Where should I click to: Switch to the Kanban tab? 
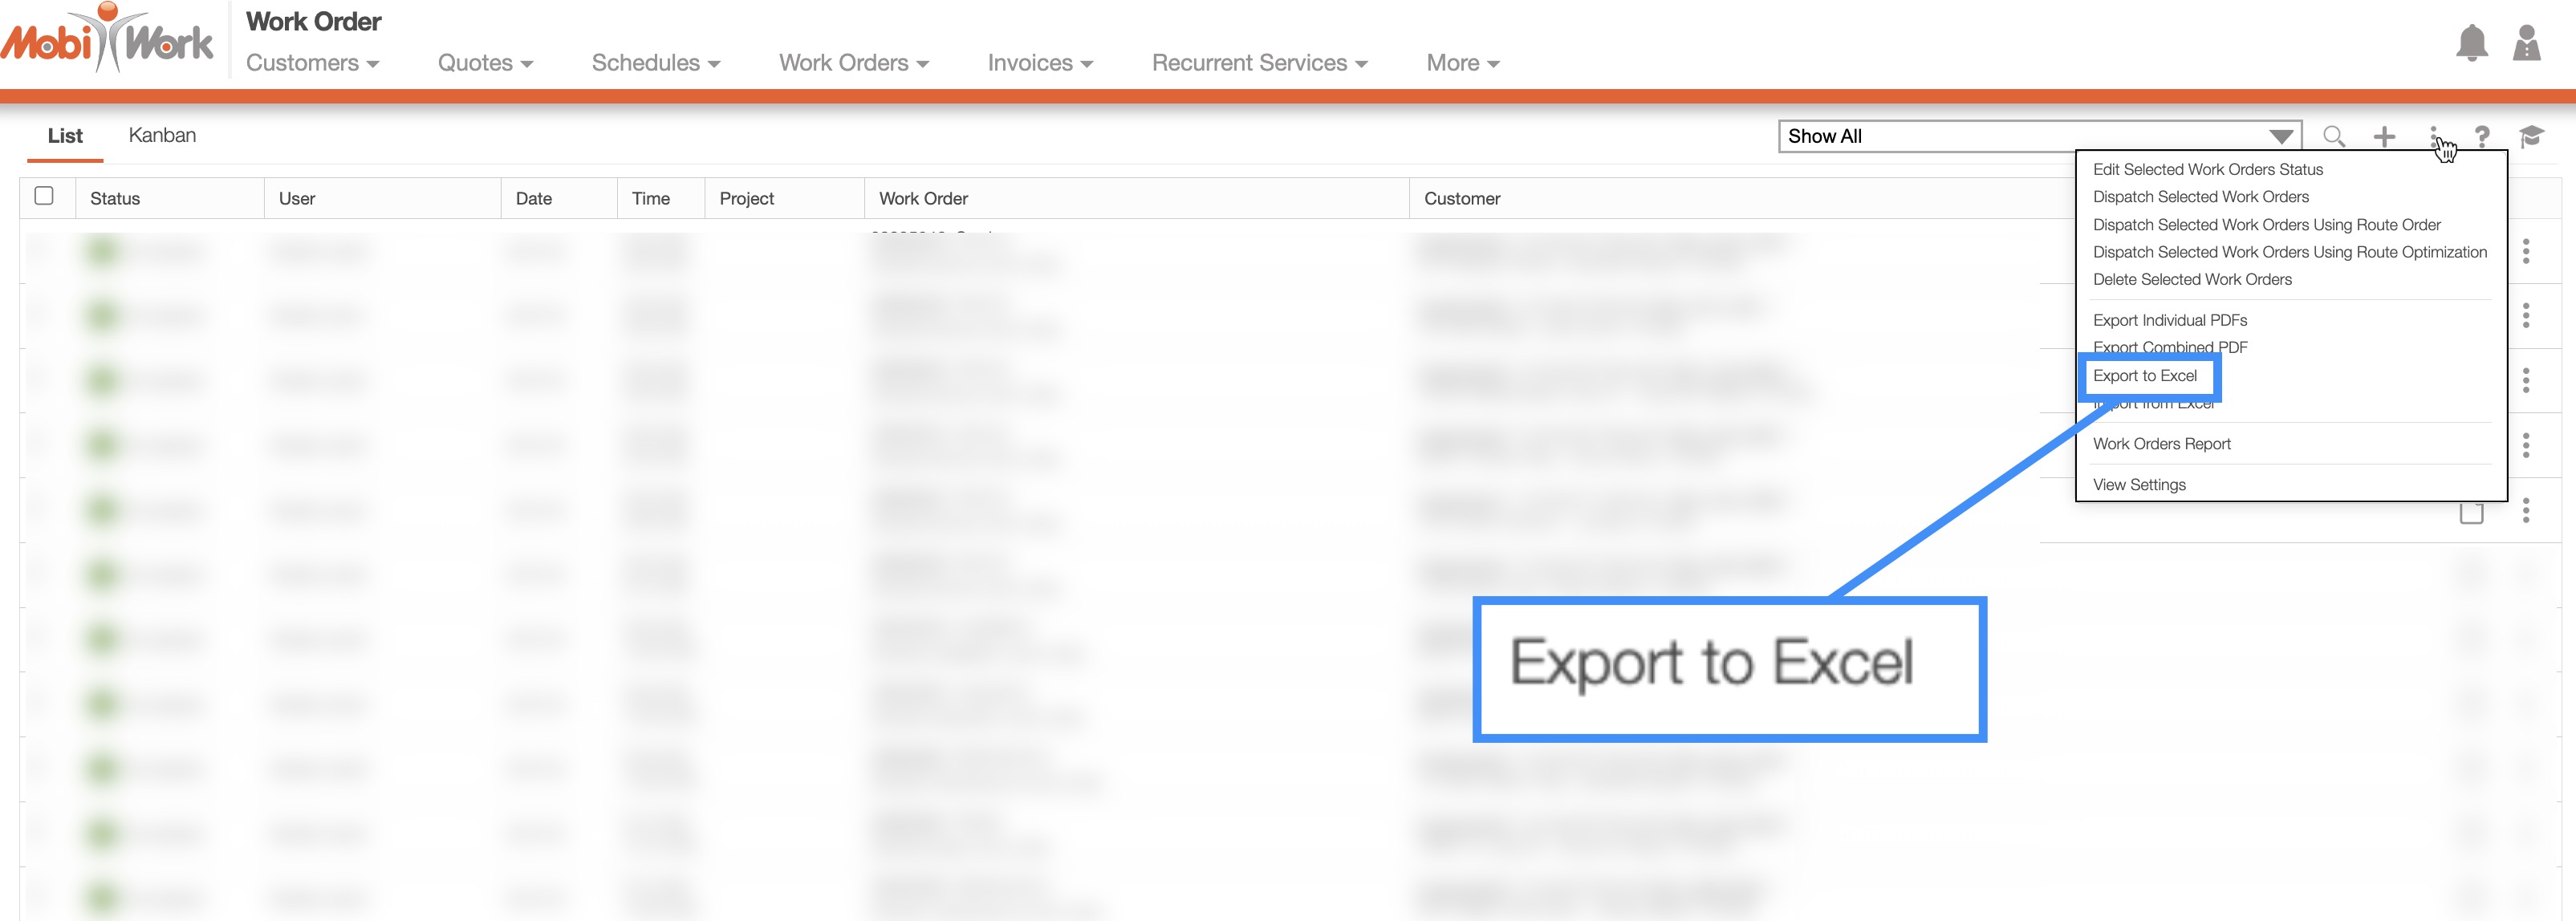pos(162,136)
